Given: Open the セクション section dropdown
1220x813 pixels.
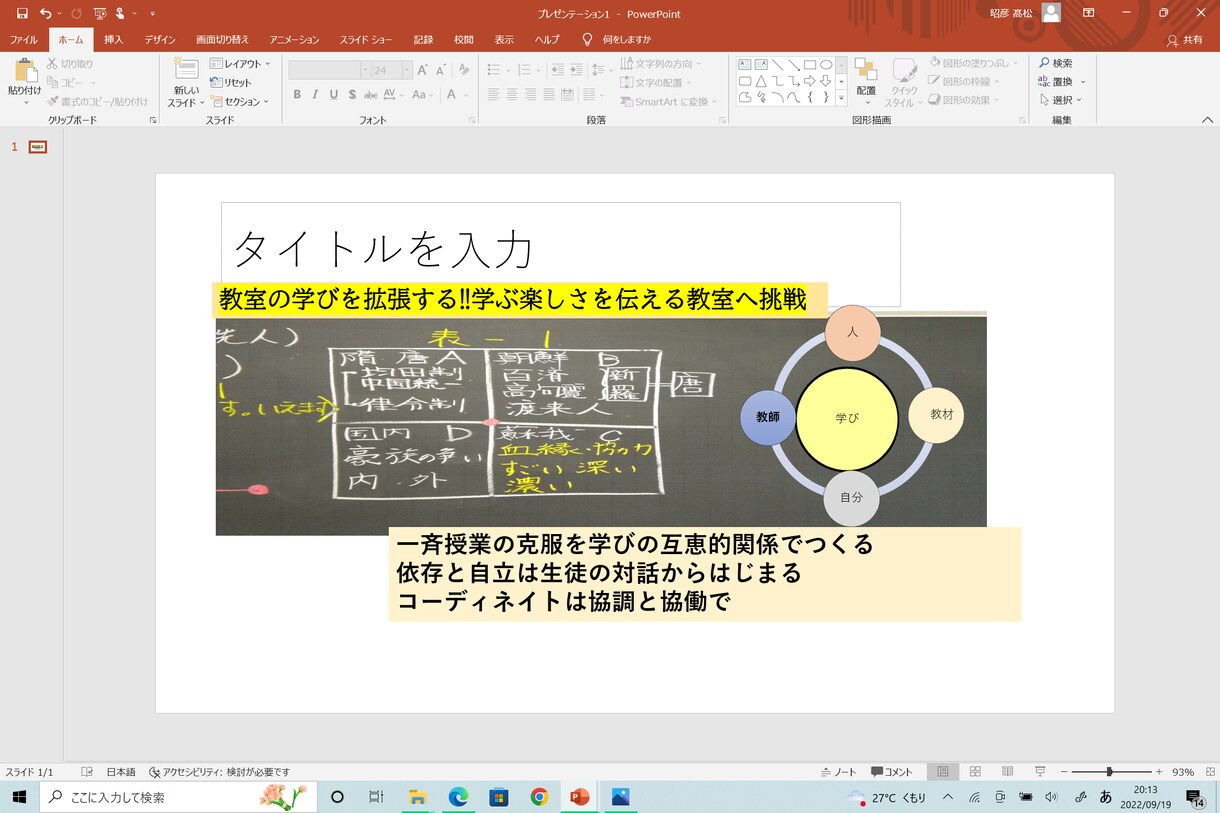Looking at the screenshot, I should click(x=239, y=101).
